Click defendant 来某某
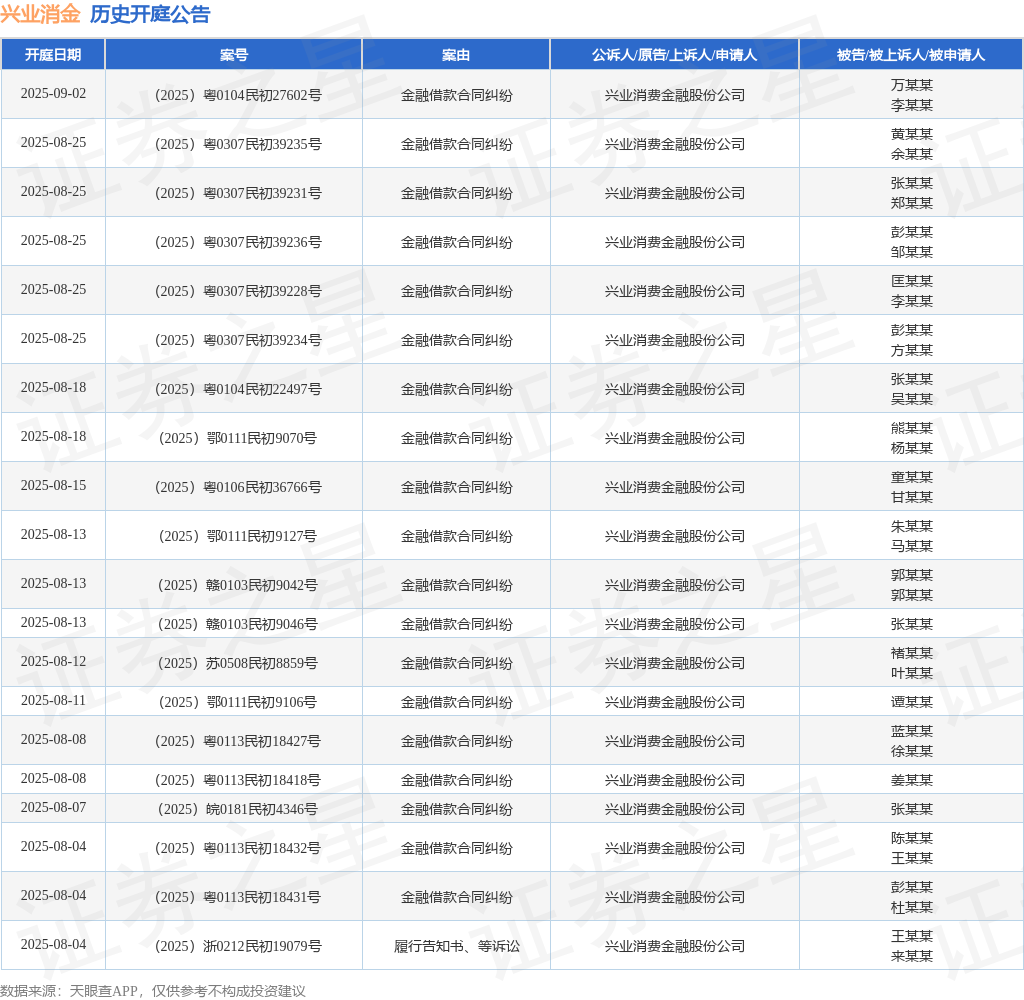 tap(912, 956)
